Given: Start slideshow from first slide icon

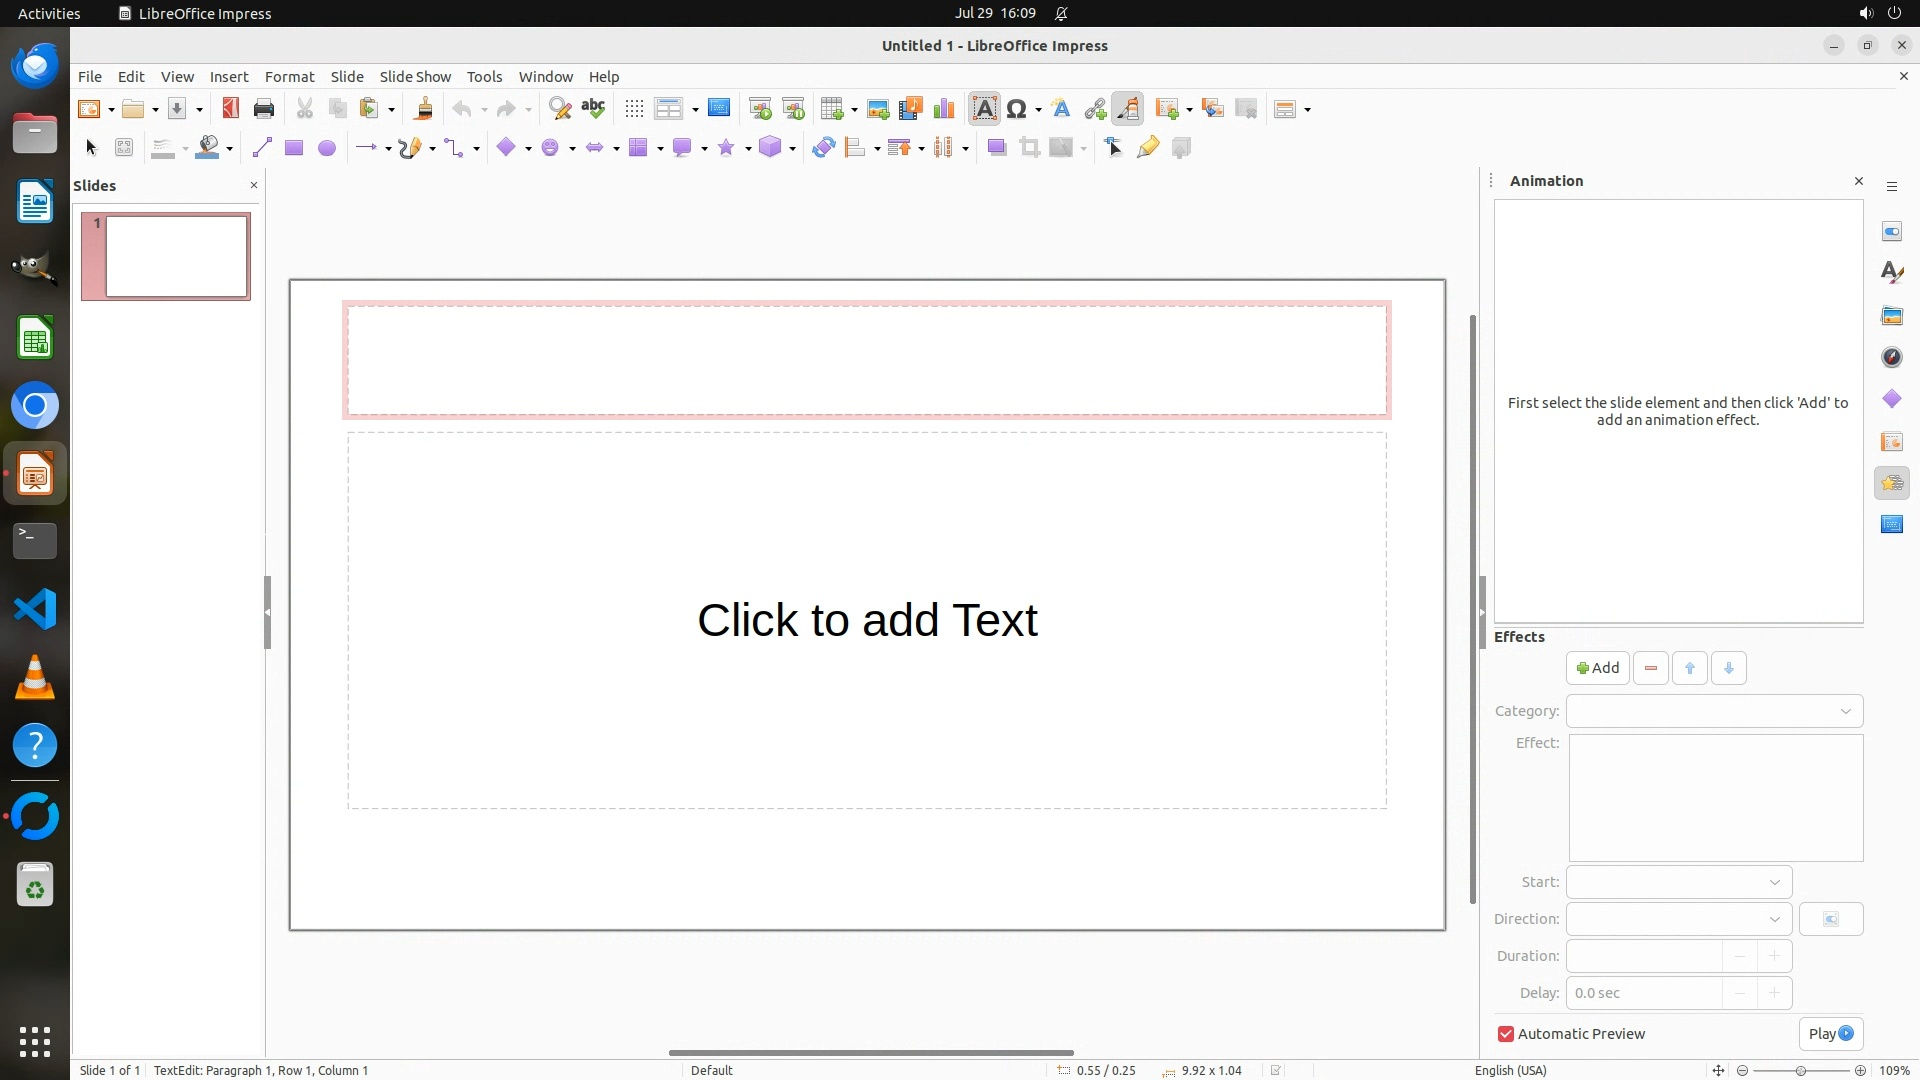Looking at the screenshot, I should click(x=760, y=109).
